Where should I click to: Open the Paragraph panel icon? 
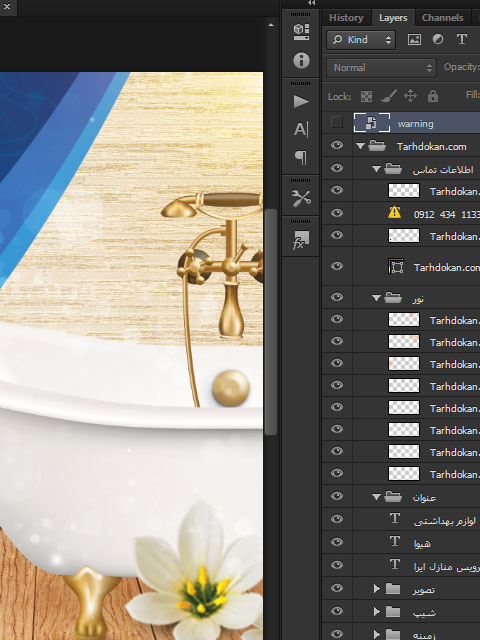[301, 157]
